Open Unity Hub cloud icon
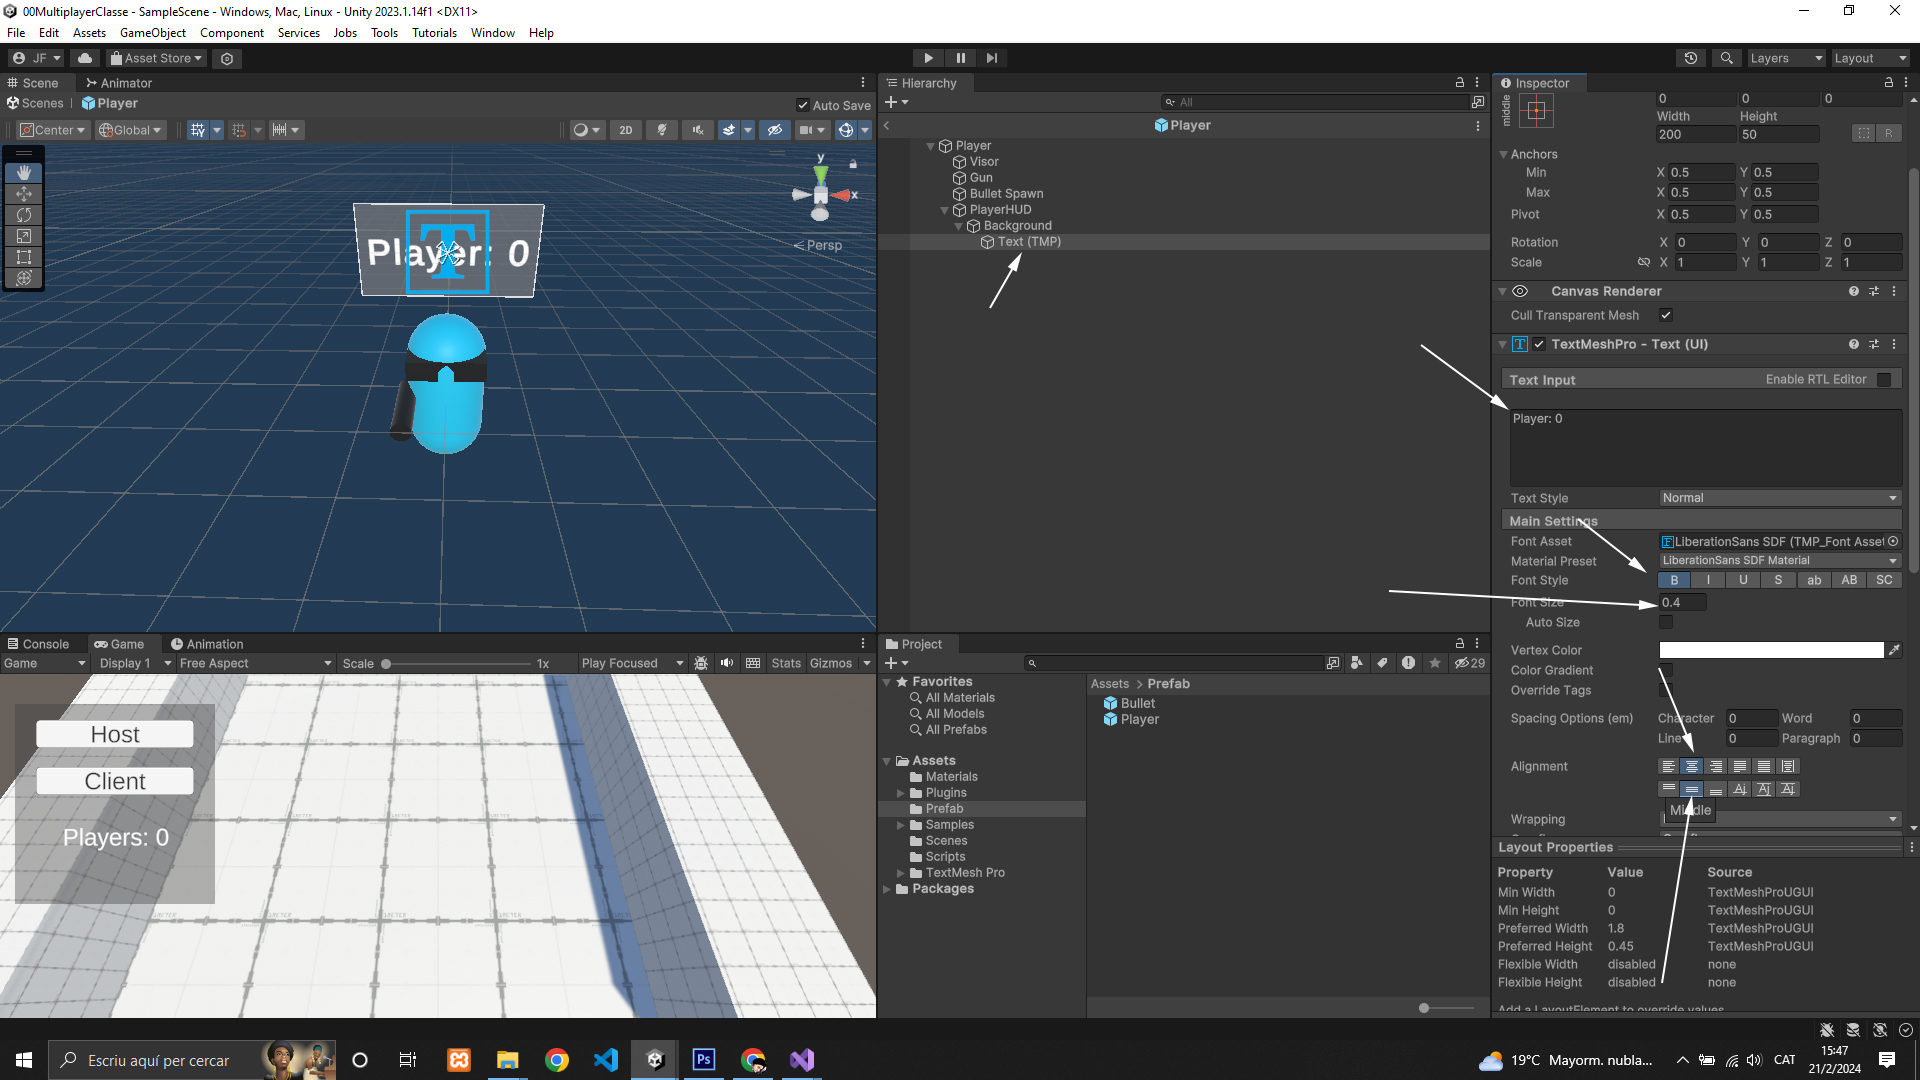 [85, 58]
